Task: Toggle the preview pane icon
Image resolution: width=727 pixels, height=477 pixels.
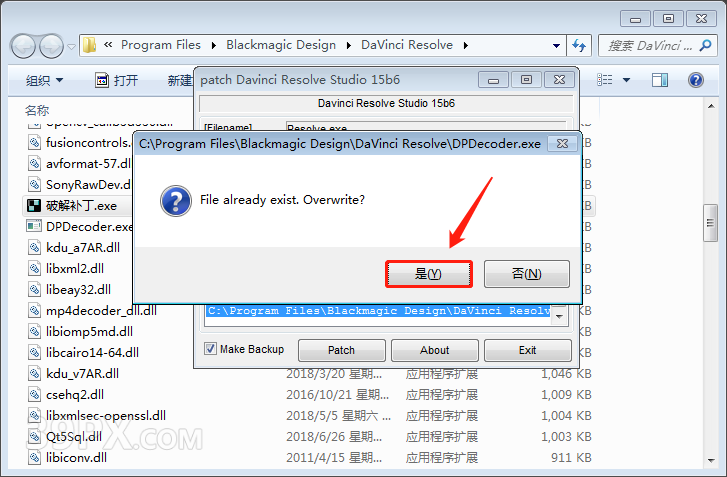Action: [659, 80]
